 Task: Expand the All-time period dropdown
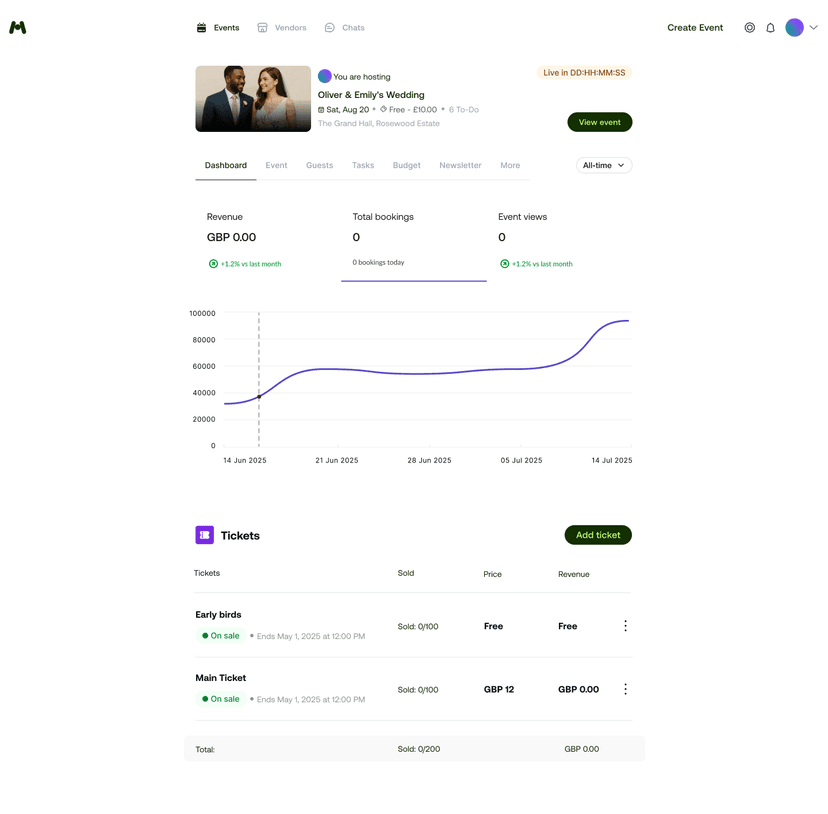coord(604,165)
